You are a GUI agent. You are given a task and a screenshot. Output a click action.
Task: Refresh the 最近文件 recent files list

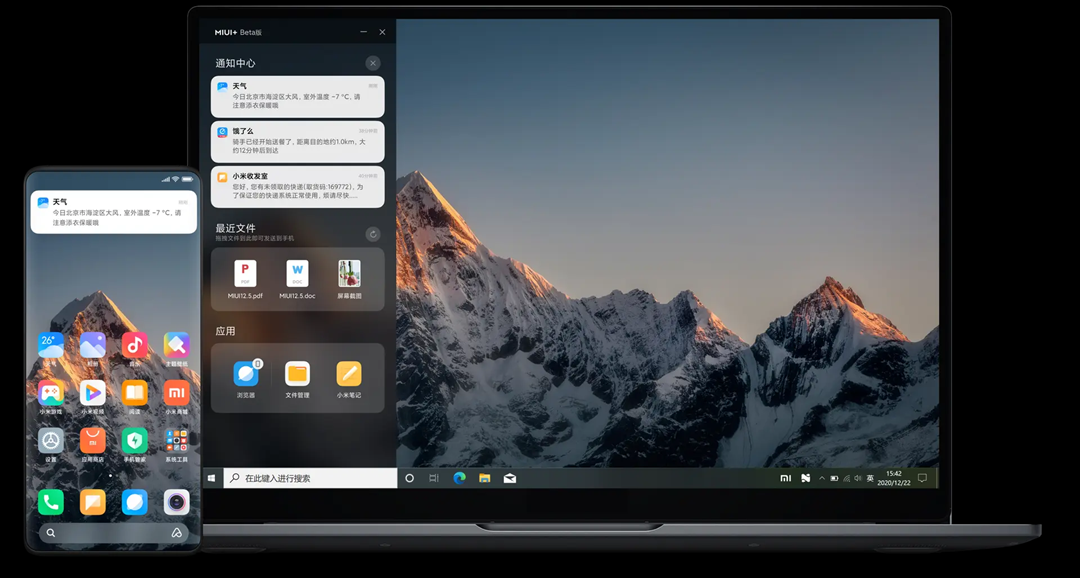coord(373,234)
